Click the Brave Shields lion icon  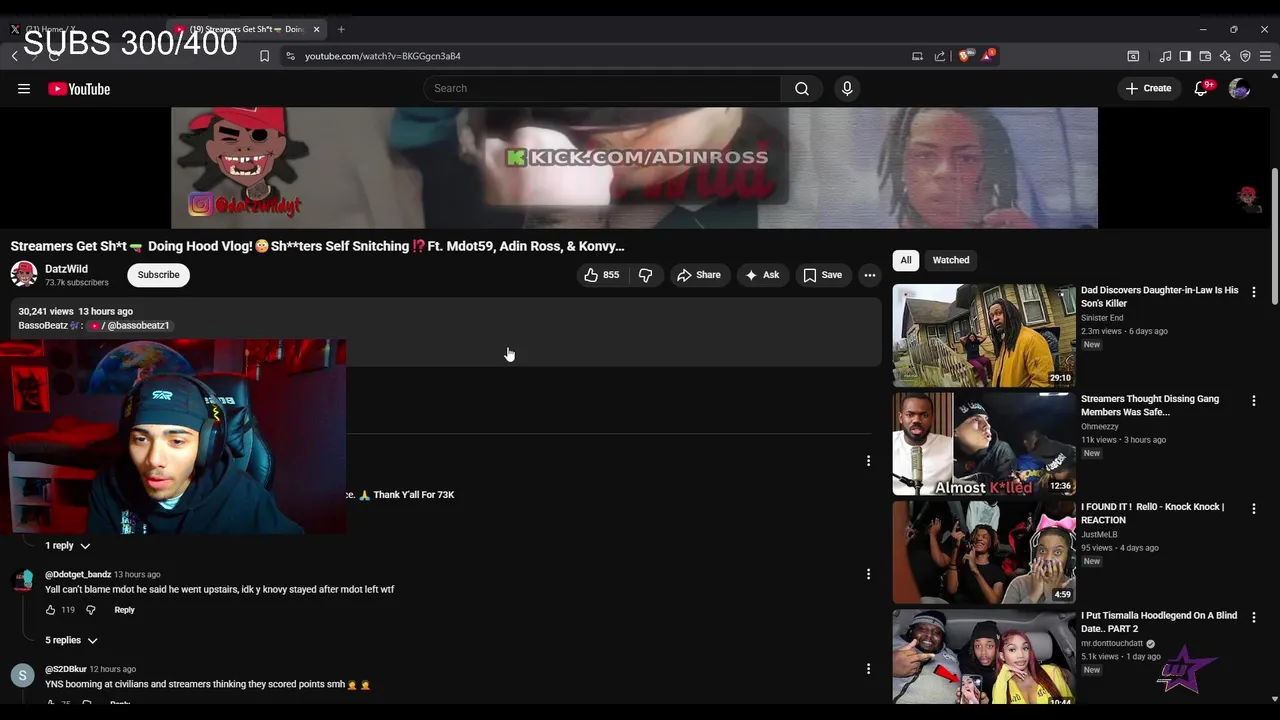coord(966,56)
